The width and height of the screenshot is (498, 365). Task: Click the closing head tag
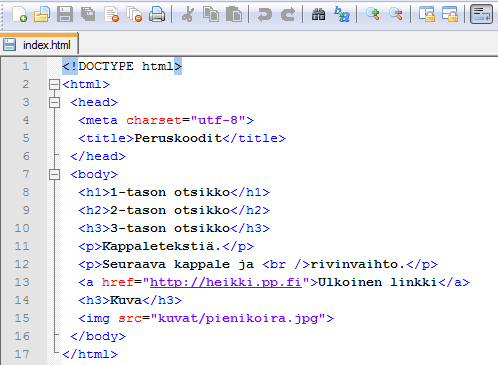point(98,156)
